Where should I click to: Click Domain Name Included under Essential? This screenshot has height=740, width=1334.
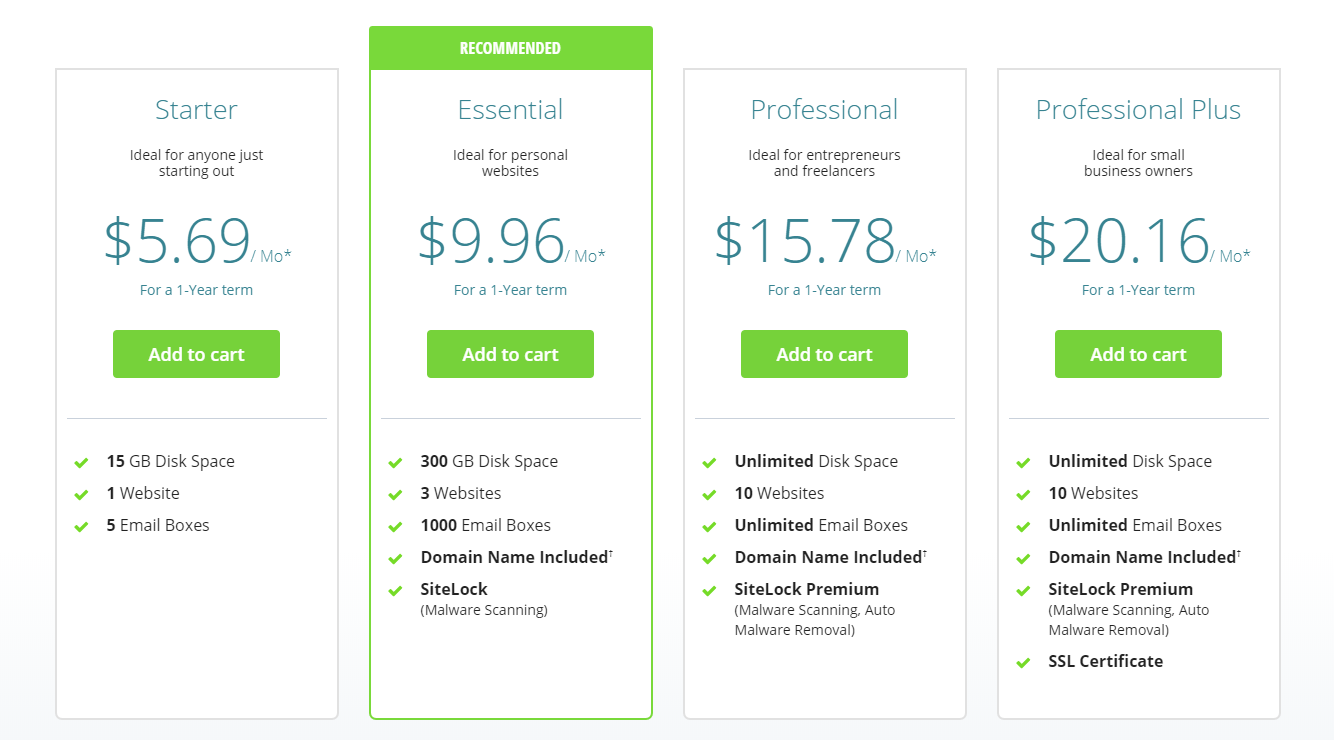click(514, 557)
